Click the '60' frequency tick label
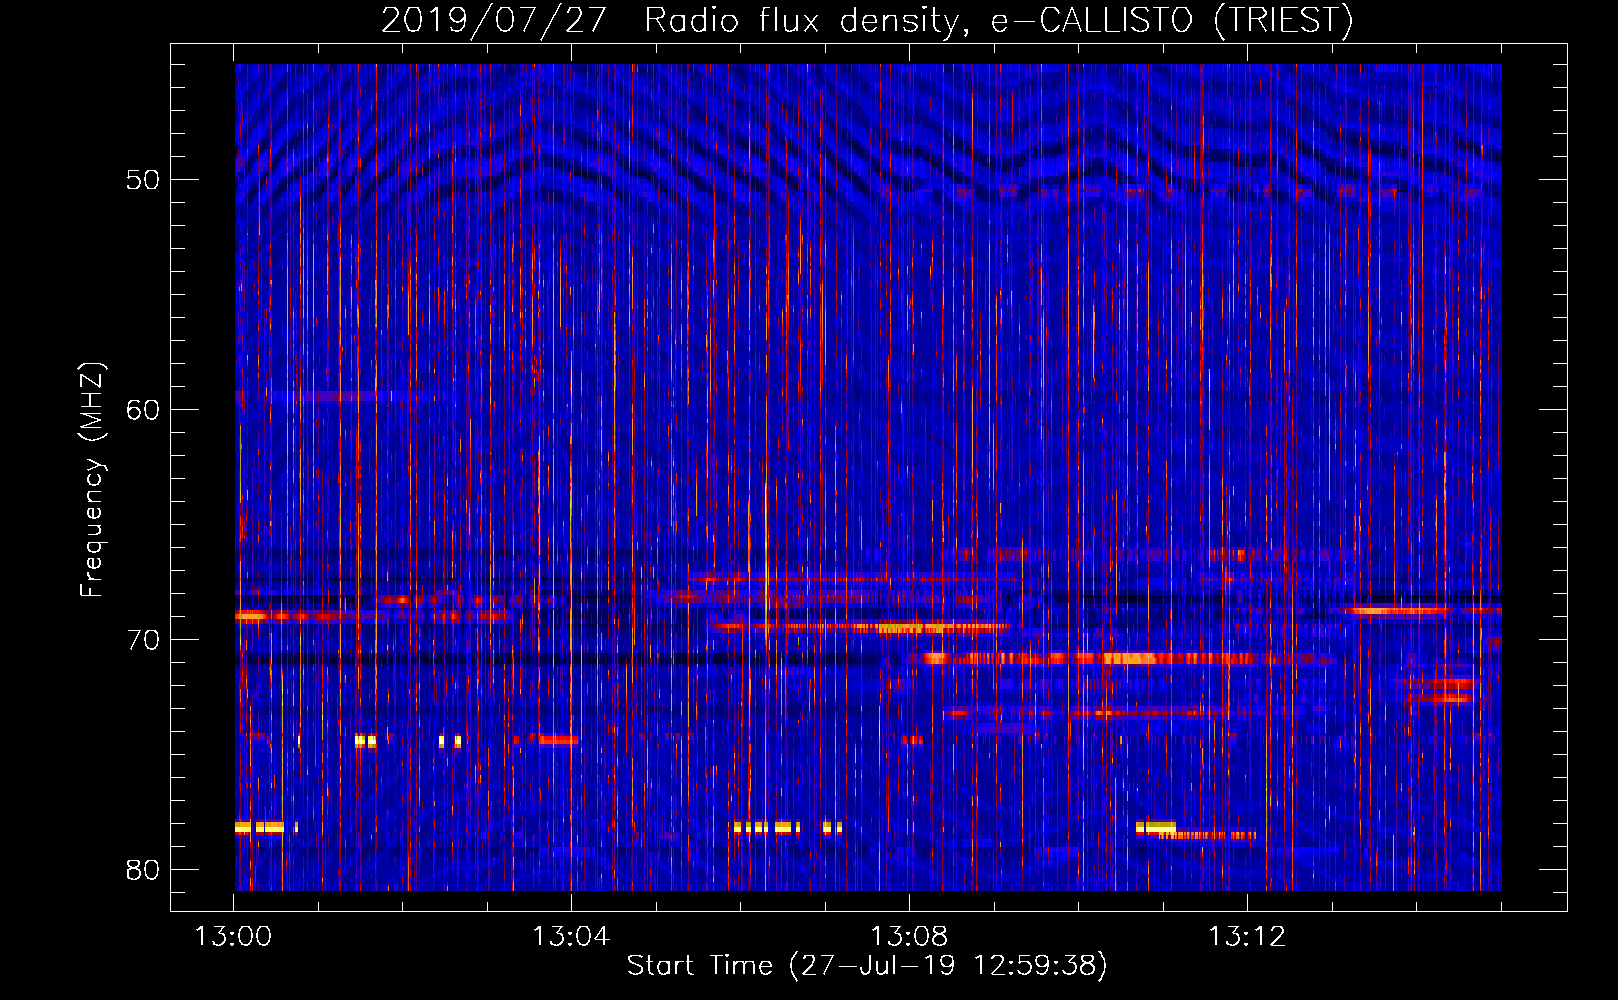 click(x=143, y=410)
